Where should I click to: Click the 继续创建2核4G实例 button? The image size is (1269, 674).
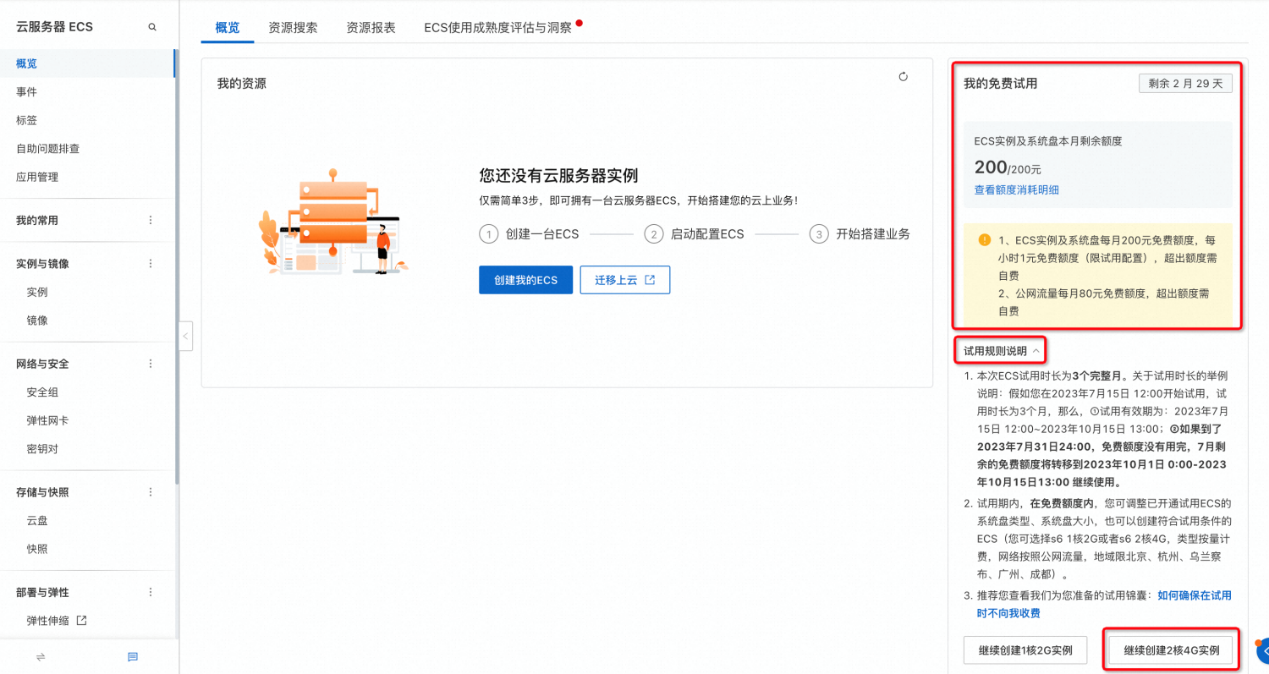click(1171, 650)
